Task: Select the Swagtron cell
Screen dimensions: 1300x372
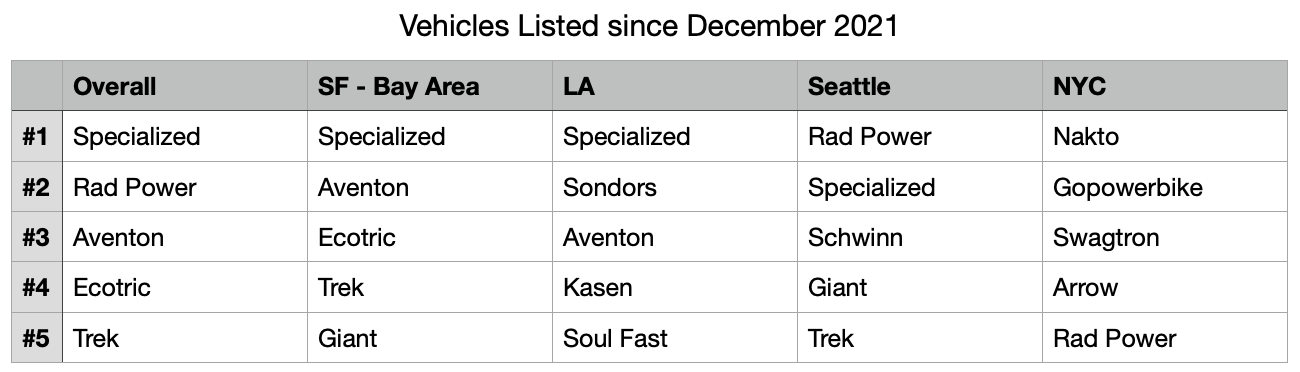Action: 1165,237
